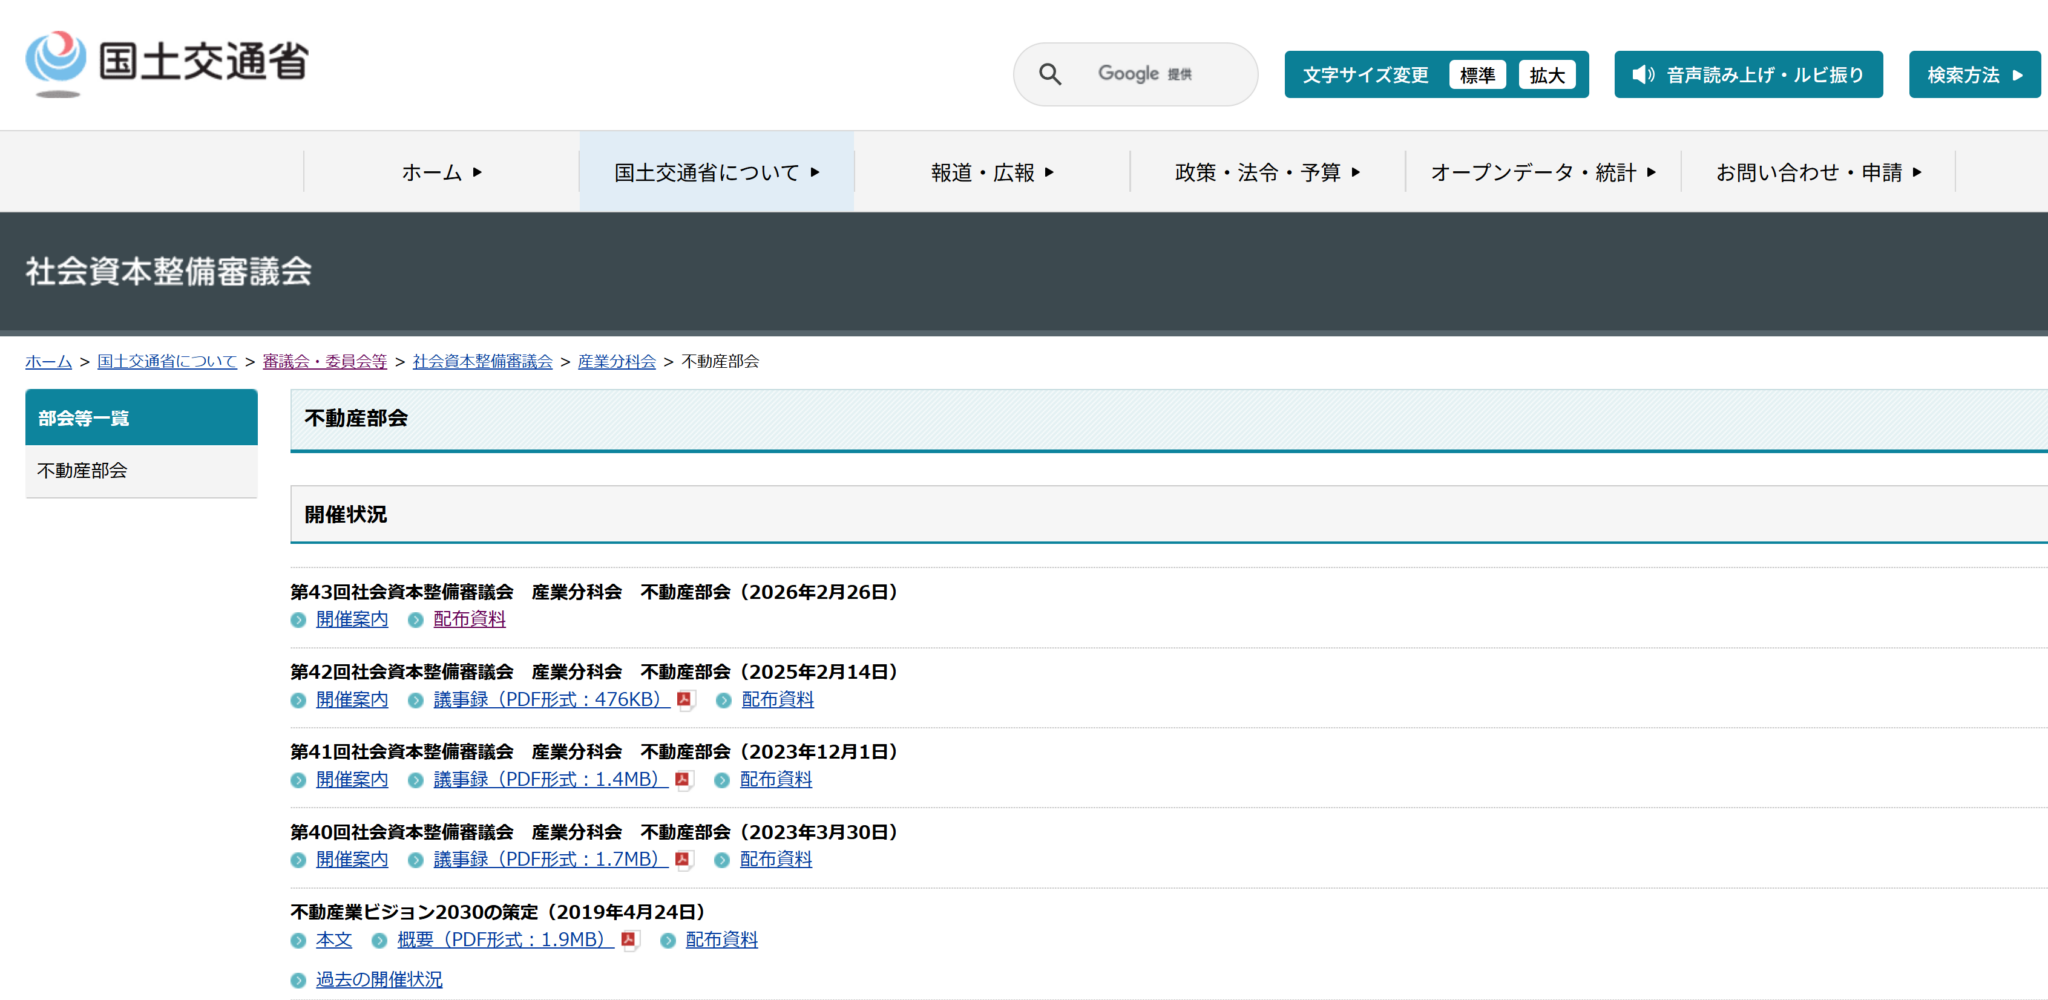Click bullet icon beside 過去の開催状況
The image size is (2048, 1000).
coord(298,981)
